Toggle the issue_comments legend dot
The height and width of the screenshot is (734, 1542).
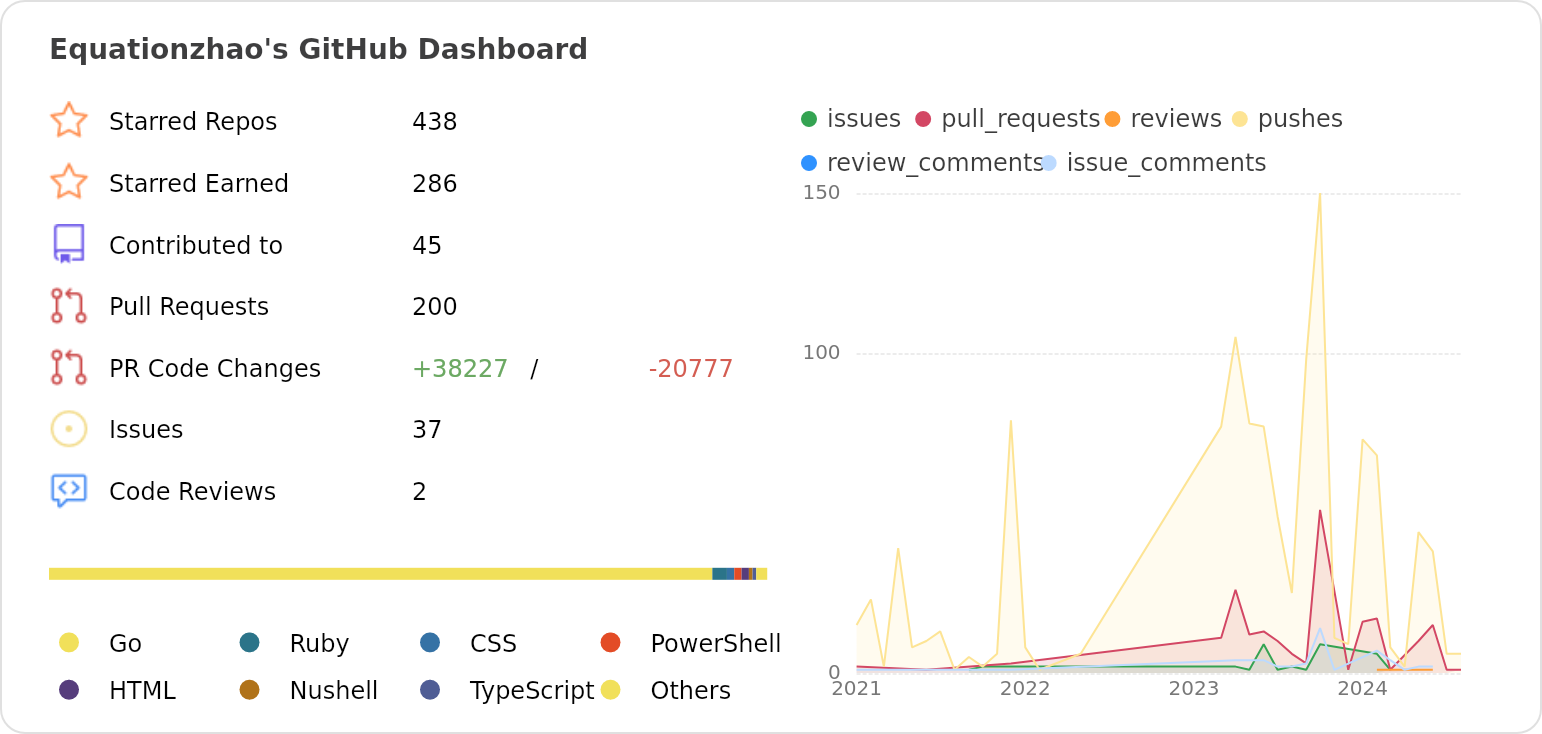coord(1049,163)
